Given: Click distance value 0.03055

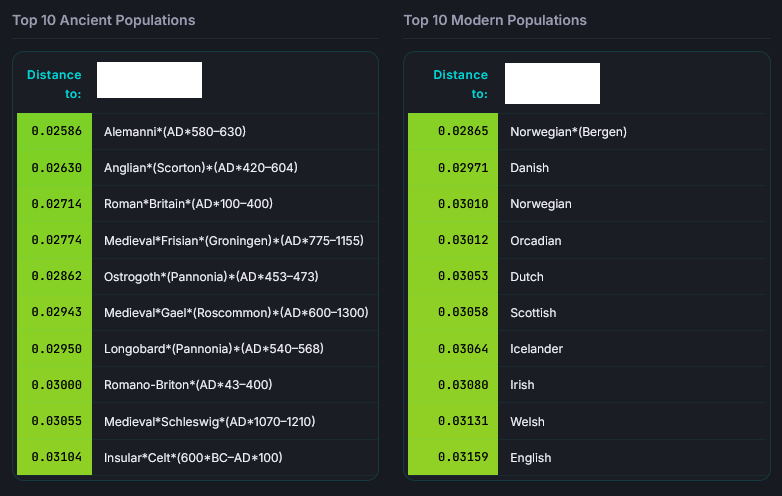Looking at the screenshot, I should [56, 421].
